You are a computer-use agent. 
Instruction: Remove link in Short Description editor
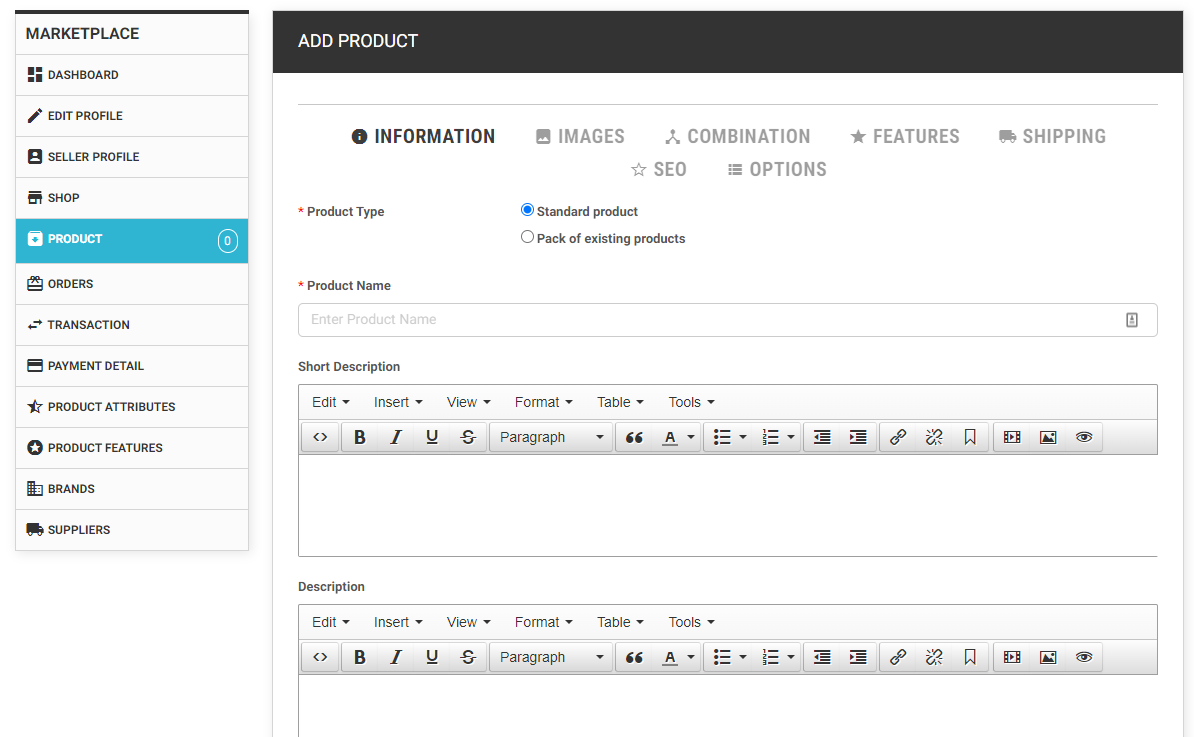pyautogui.click(x=934, y=437)
